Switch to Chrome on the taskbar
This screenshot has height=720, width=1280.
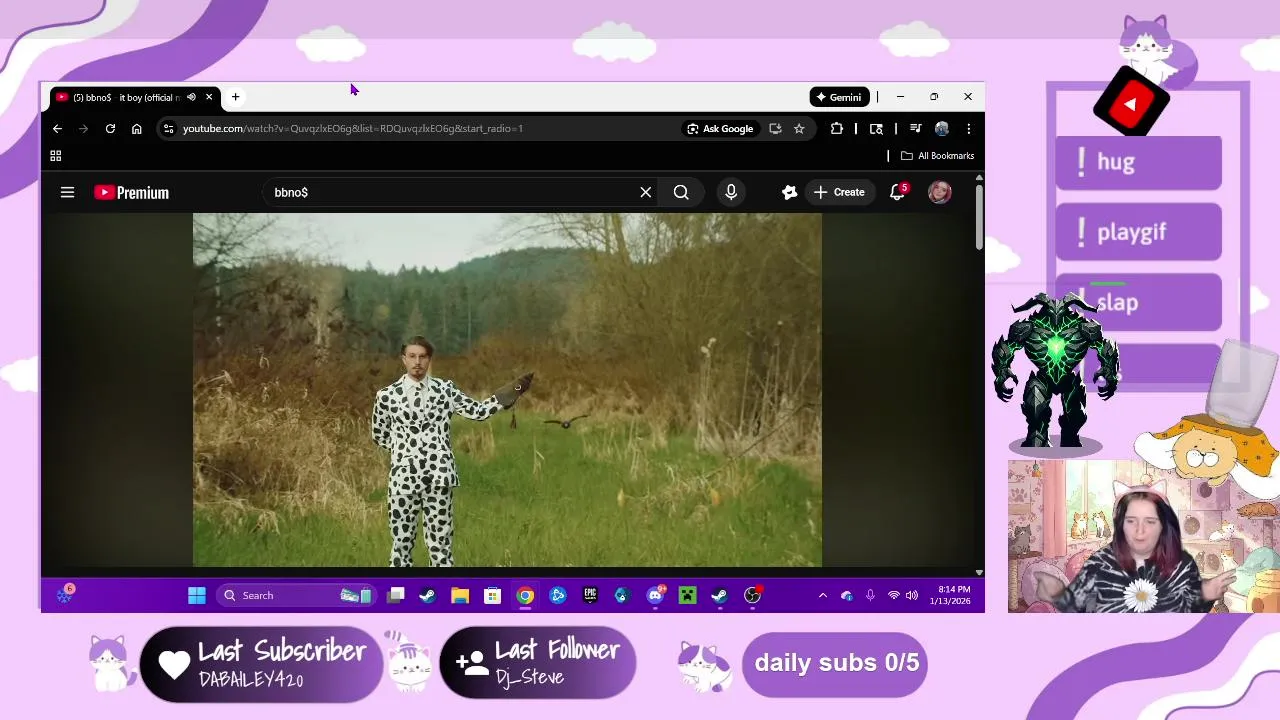(x=525, y=595)
